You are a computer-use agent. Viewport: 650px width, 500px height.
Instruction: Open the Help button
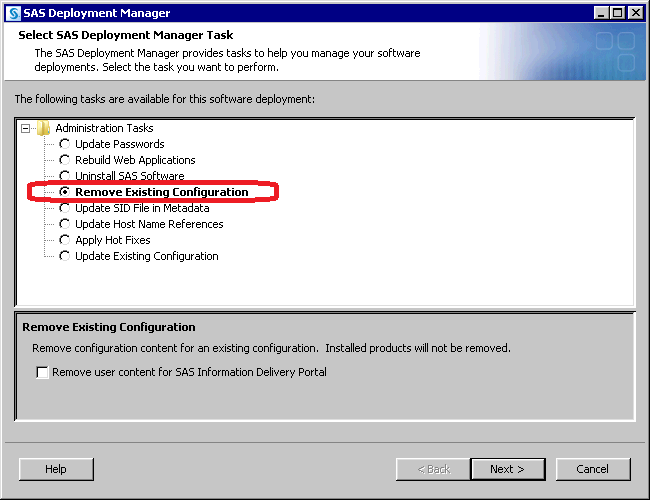click(x=56, y=469)
